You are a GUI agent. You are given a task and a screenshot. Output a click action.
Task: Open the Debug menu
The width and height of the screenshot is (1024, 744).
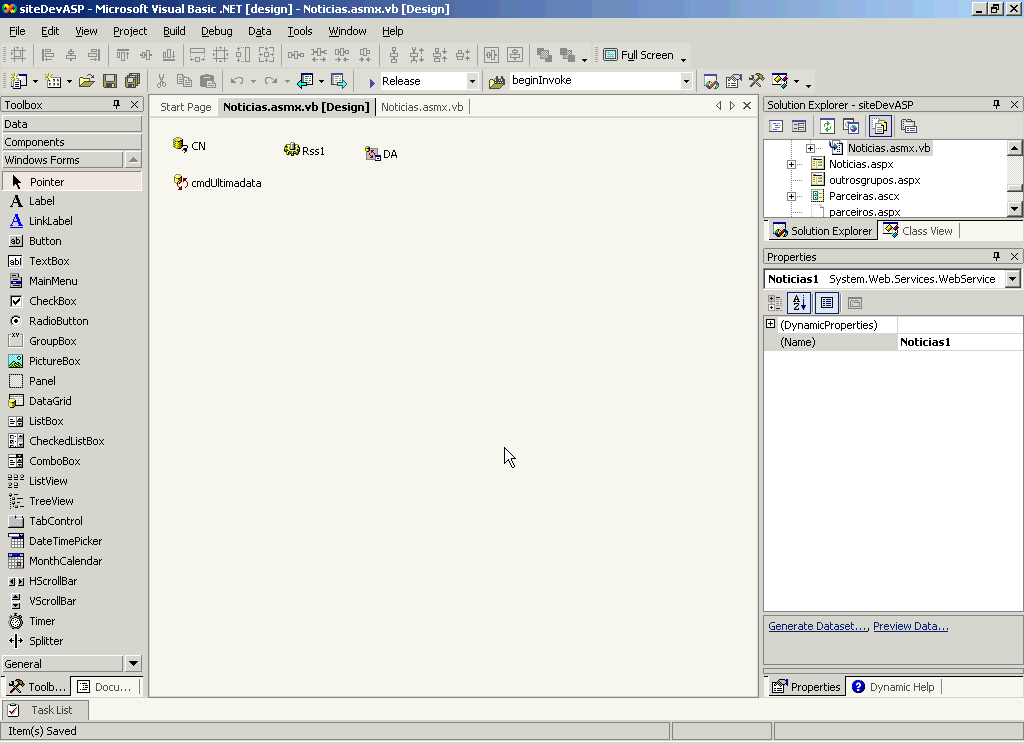pos(216,31)
